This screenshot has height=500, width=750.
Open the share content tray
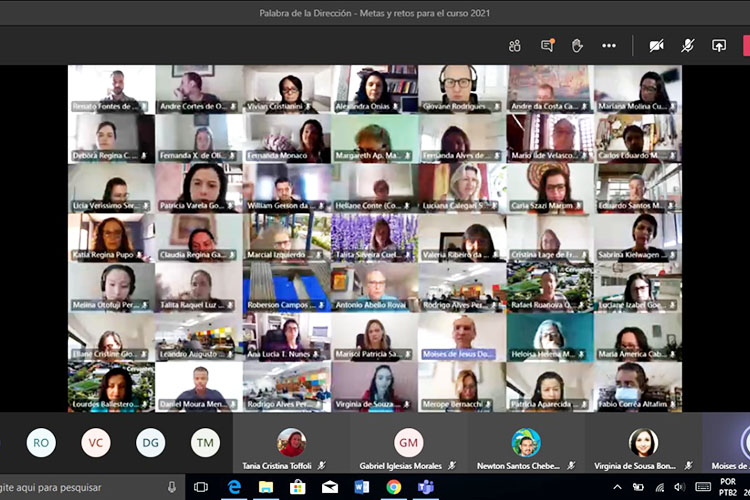pyautogui.click(x=718, y=46)
